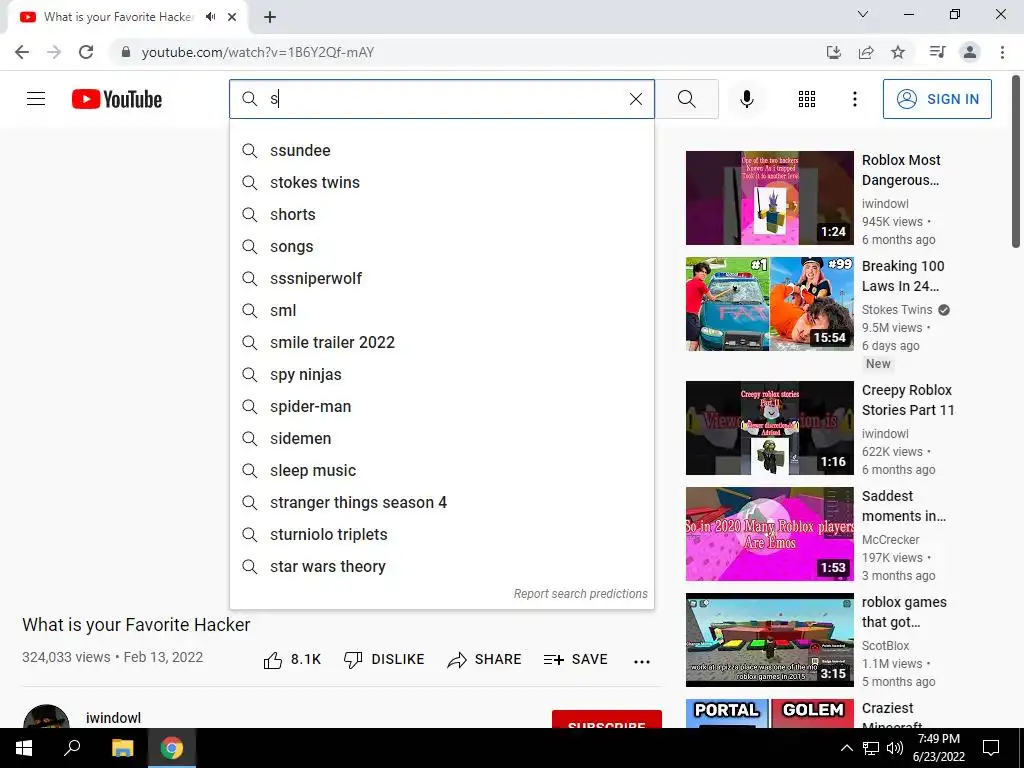Go to the YouTube home logo
The width and height of the screenshot is (1024, 768).
pyautogui.click(x=117, y=99)
